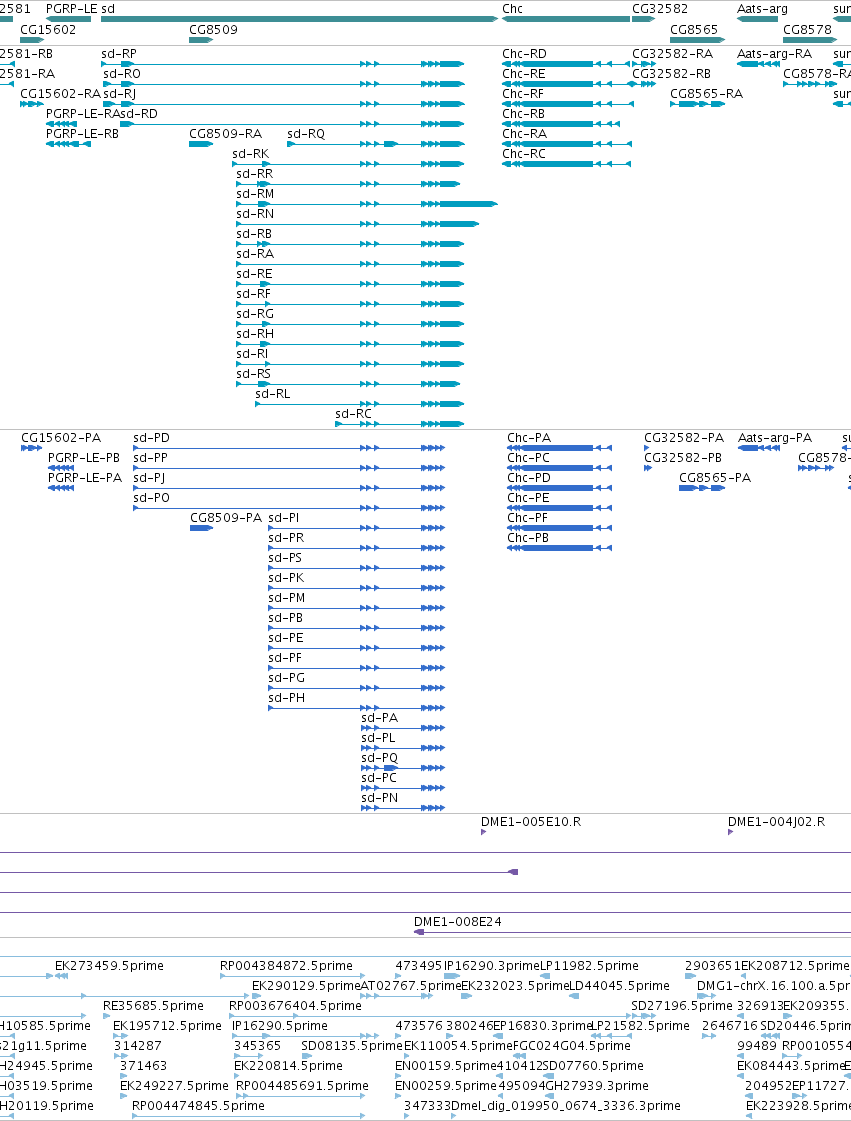Select EST LP11982.5prime
This screenshot has height=1121, width=851.
tap(546, 976)
